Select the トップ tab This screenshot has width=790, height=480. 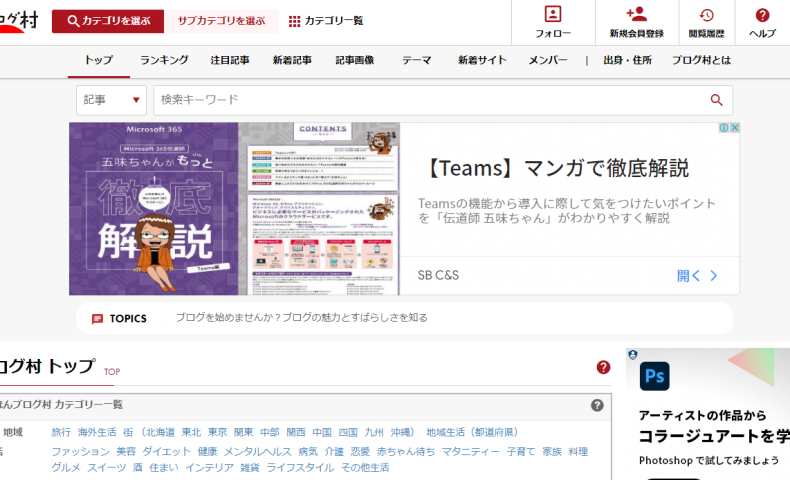(99, 60)
